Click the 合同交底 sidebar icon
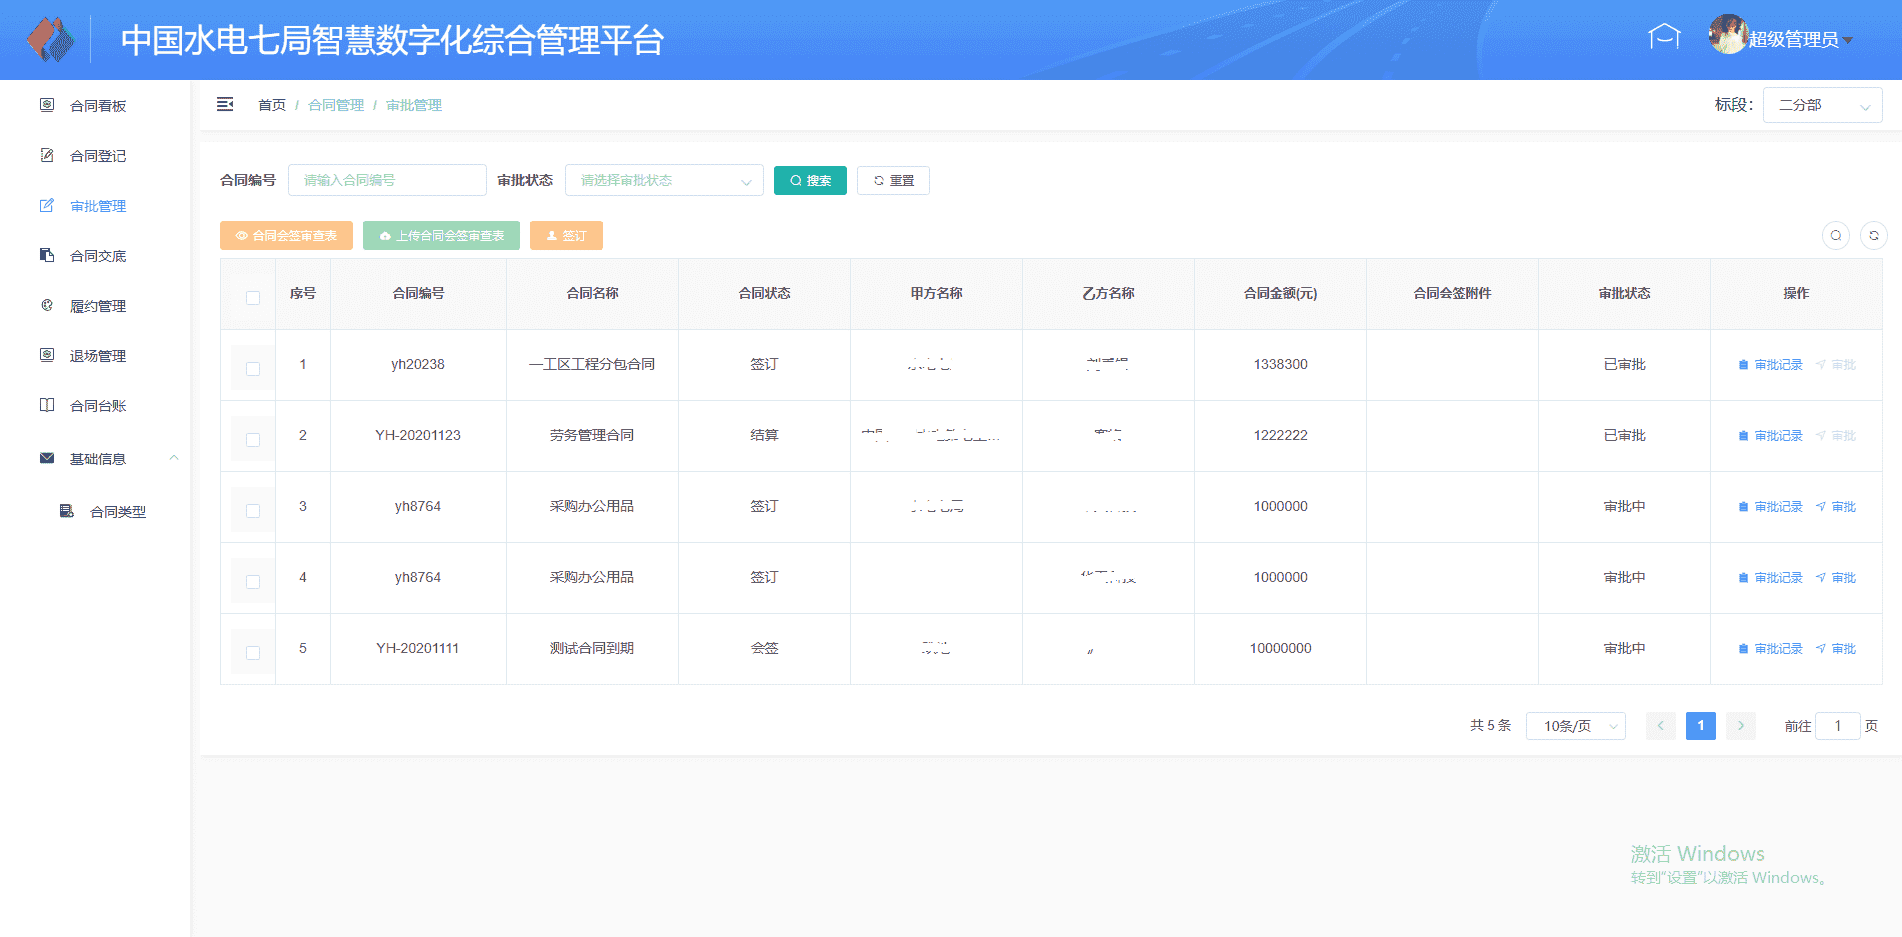This screenshot has width=1902, height=937. [x=47, y=255]
